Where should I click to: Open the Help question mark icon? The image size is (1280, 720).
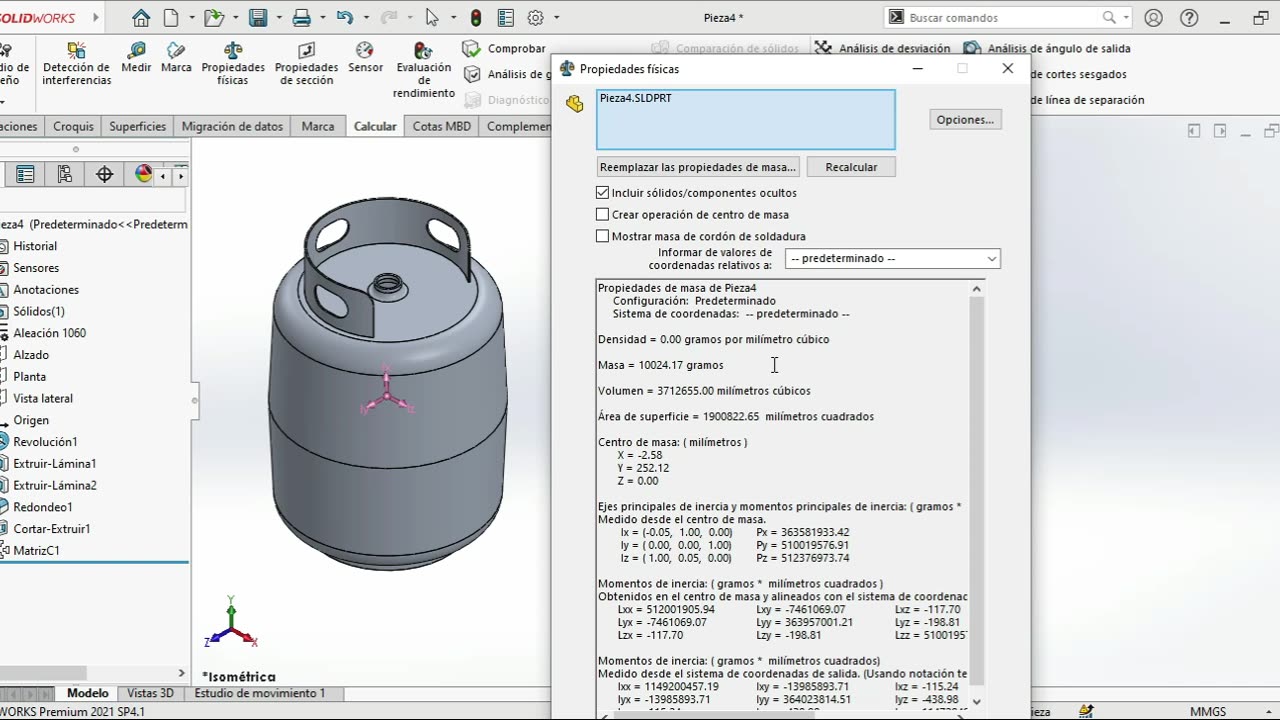tap(1189, 17)
